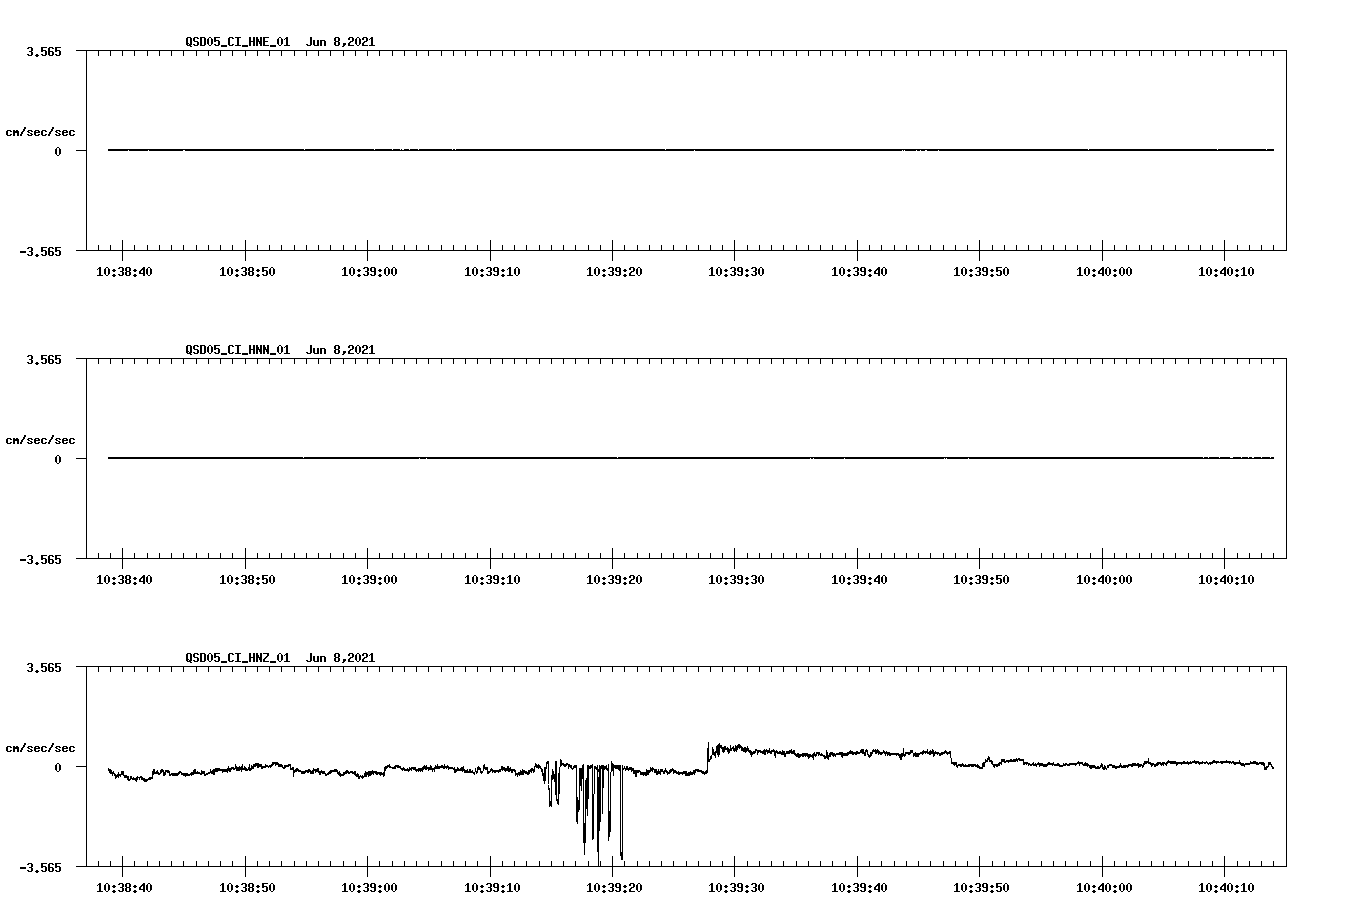The height and width of the screenshot is (924, 1358).
Task: Click the 10:39:40 time label under HNE plot
Action: coord(859,272)
